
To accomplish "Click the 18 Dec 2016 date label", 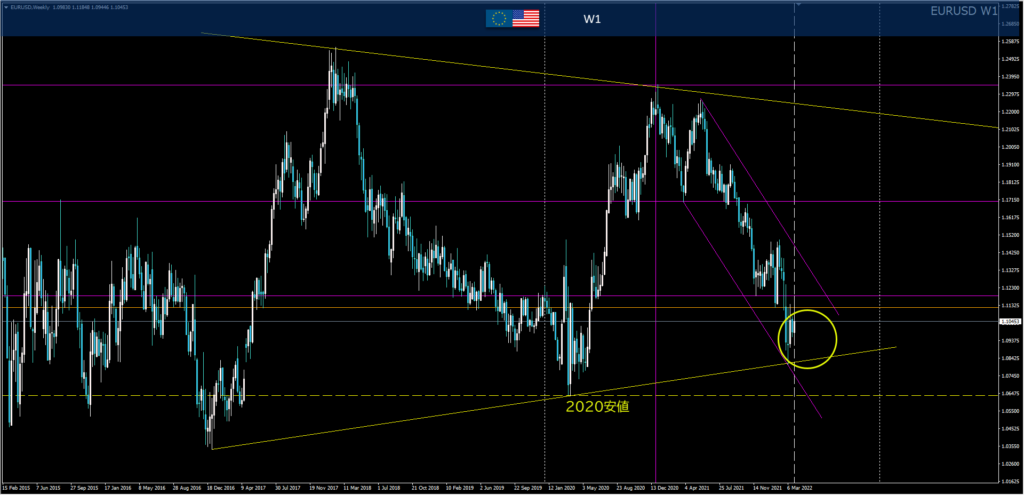I will coord(220,487).
